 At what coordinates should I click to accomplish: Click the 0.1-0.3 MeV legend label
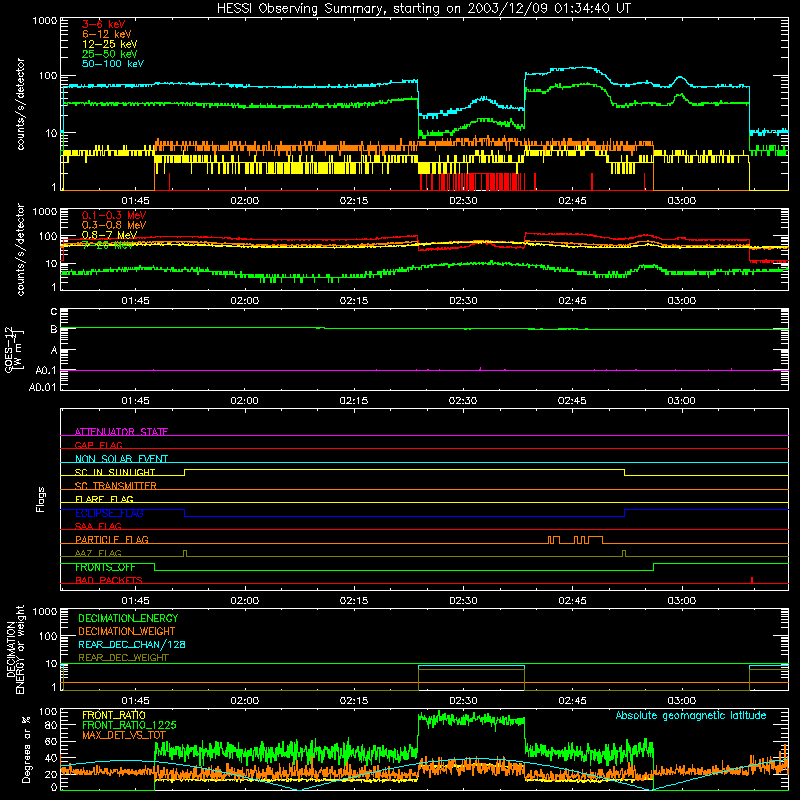point(114,215)
